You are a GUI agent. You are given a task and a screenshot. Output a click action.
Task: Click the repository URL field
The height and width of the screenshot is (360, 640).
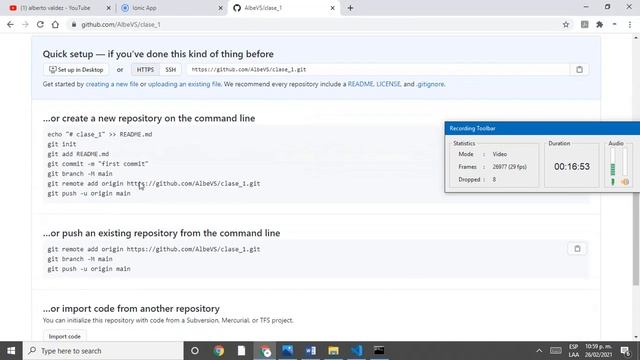[378, 70]
